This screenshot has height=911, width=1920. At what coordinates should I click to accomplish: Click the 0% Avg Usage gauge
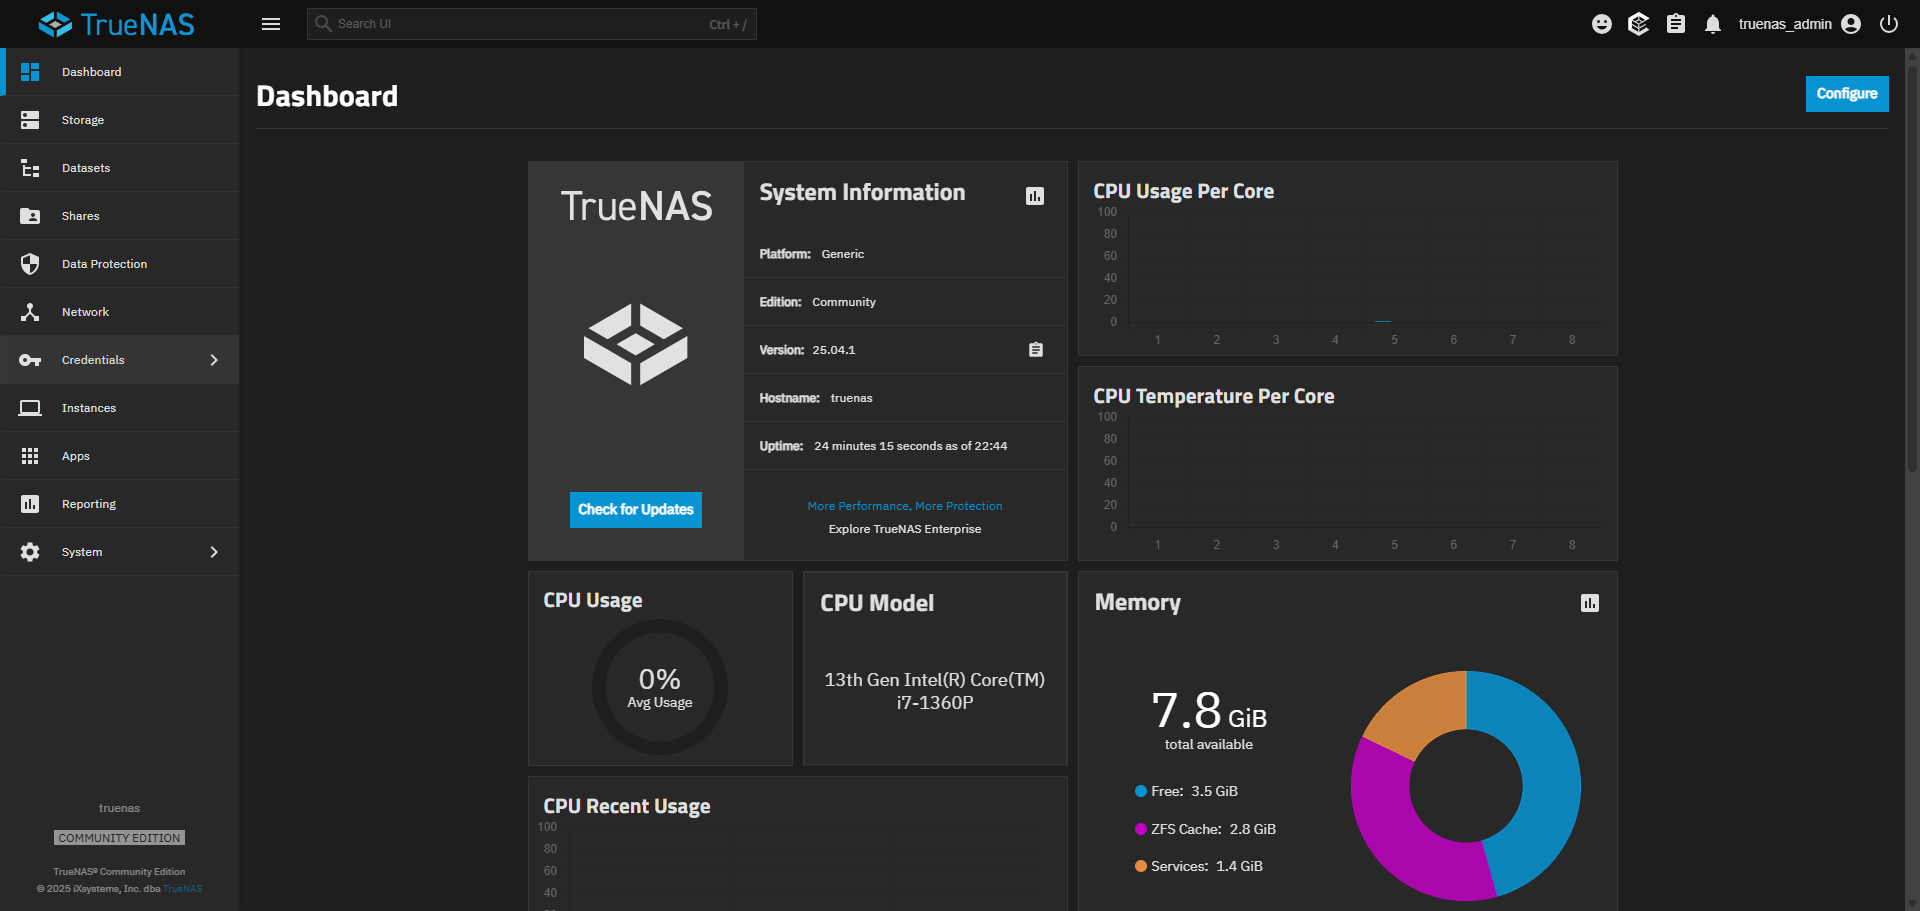click(x=660, y=687)
